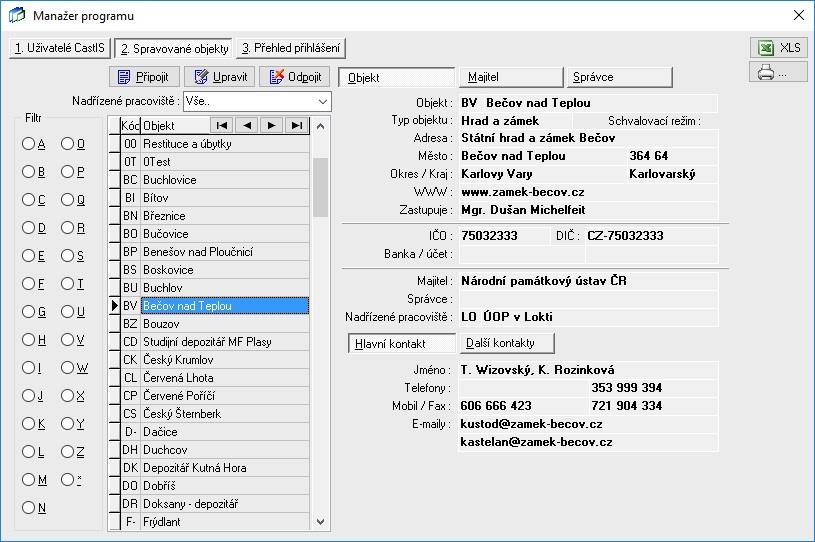This screenshot has width=815, height=542.
Task: Click the Objekt column header
Action: pos(175,126)
